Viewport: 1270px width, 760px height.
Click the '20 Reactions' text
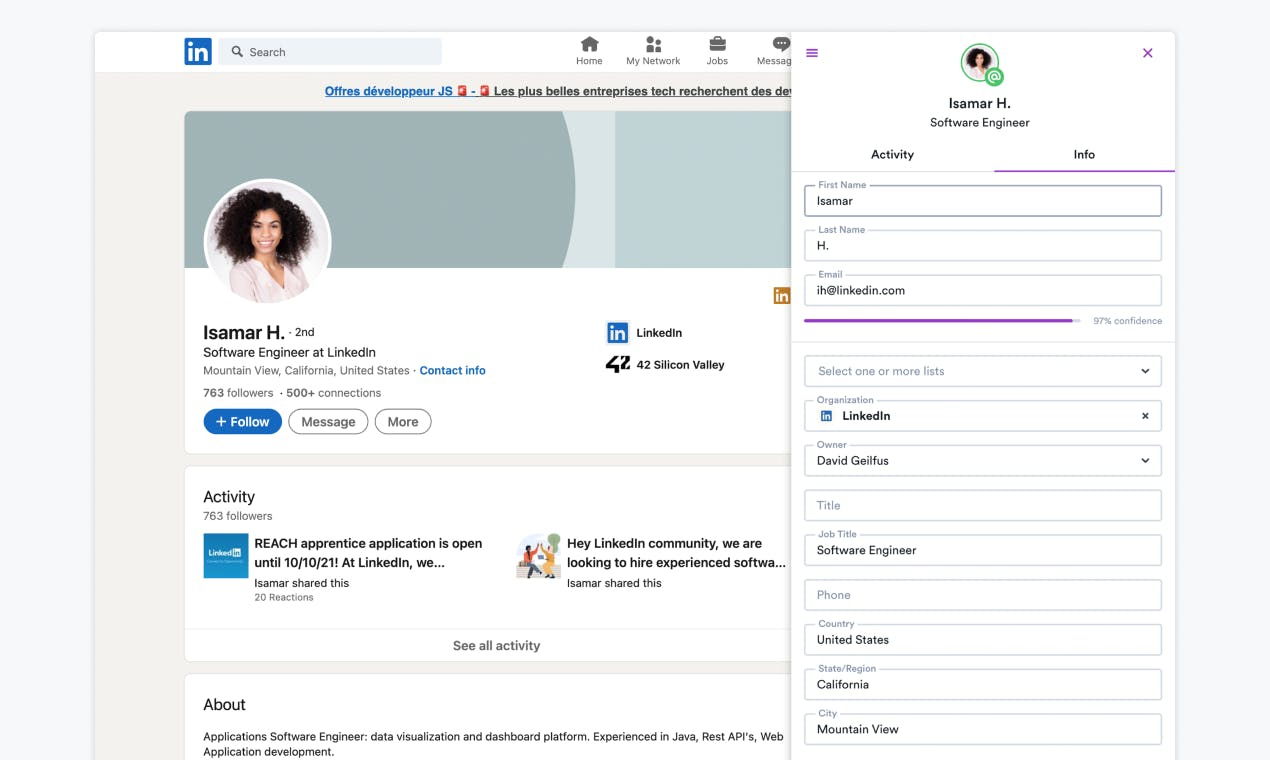[x=284, y=598]
